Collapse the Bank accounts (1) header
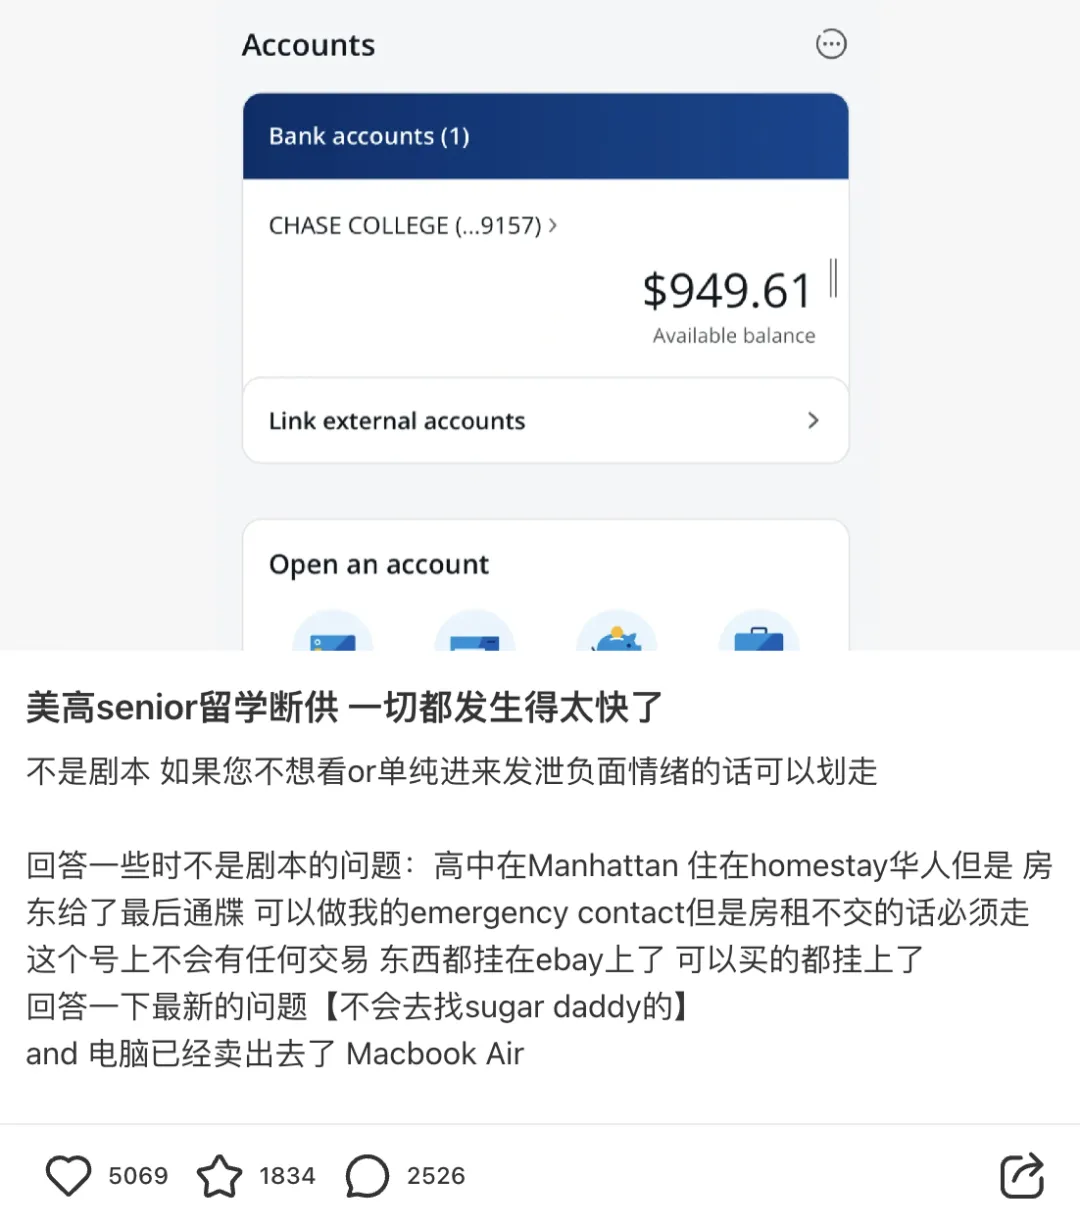 pos(545,136)
